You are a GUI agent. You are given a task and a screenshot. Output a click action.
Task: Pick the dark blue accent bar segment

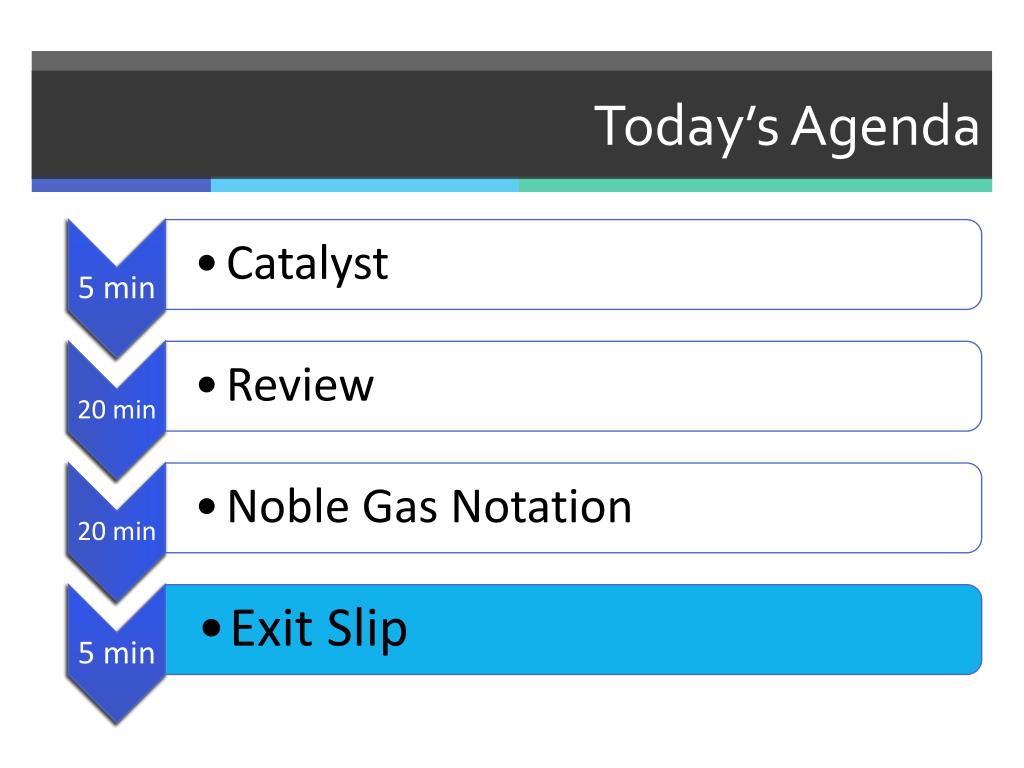pyautogui.click(x=121, y=185)
